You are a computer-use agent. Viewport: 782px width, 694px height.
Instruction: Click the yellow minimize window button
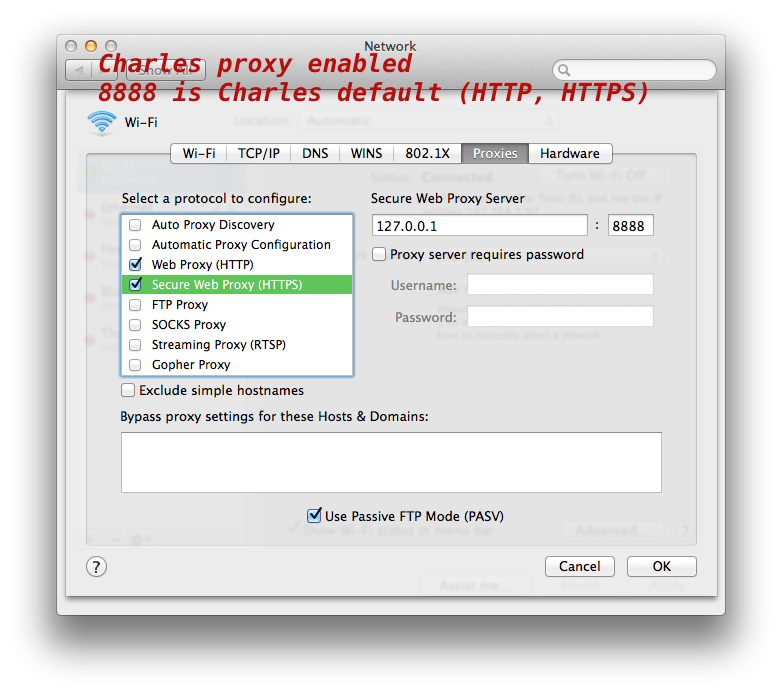pyautogui.click(x=91, y=46)
